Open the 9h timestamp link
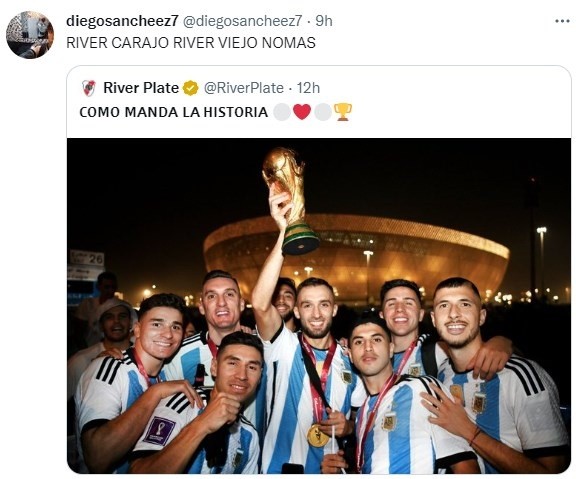This screenshot has width=576, height=479. [x=324, y=21]
